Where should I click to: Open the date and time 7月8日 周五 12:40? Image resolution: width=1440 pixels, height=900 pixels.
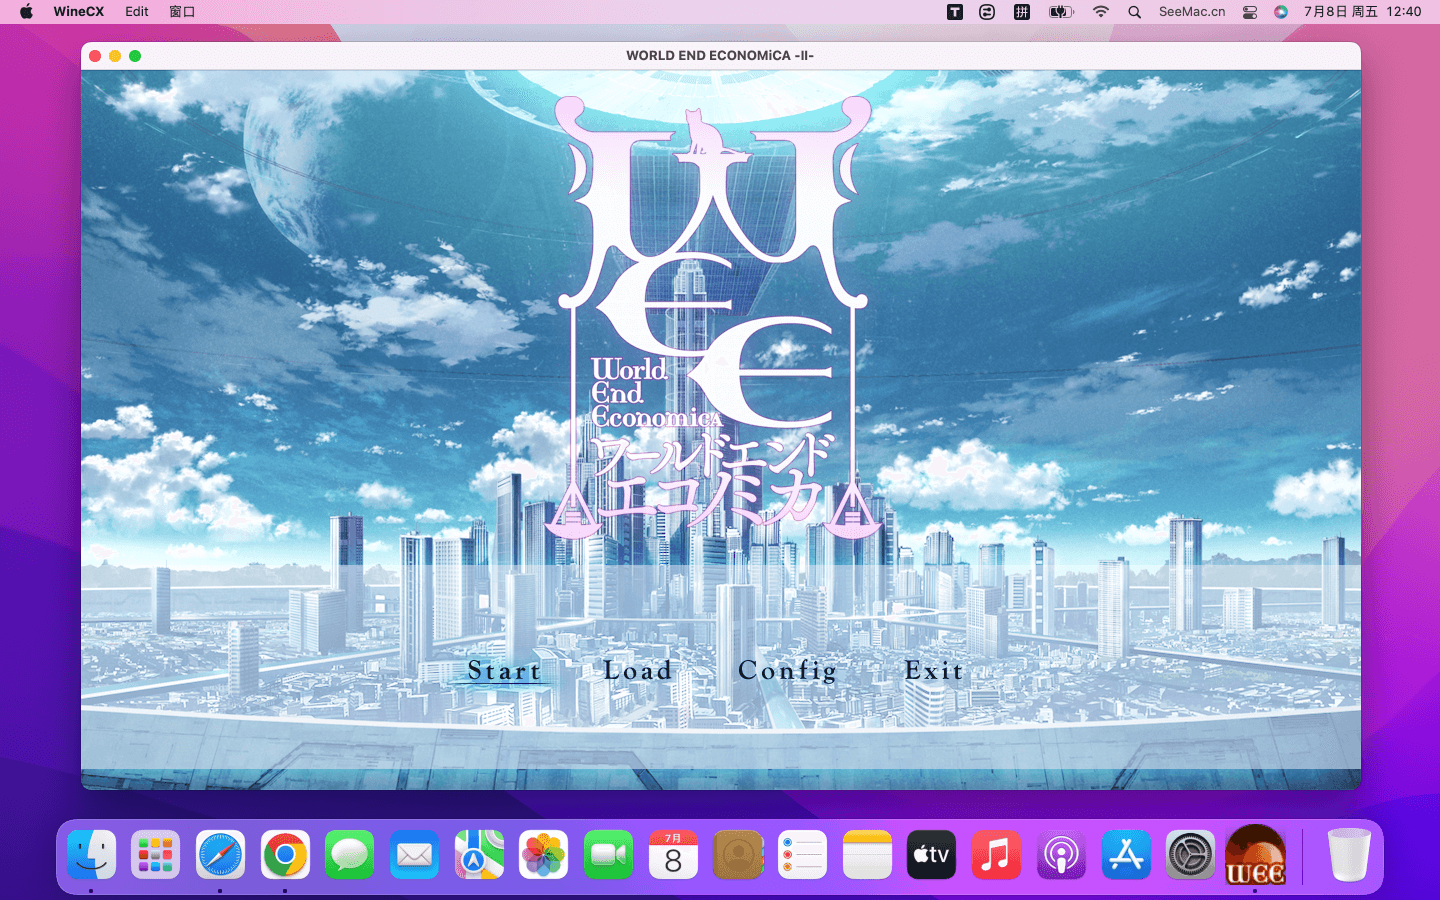point(1362,12)
